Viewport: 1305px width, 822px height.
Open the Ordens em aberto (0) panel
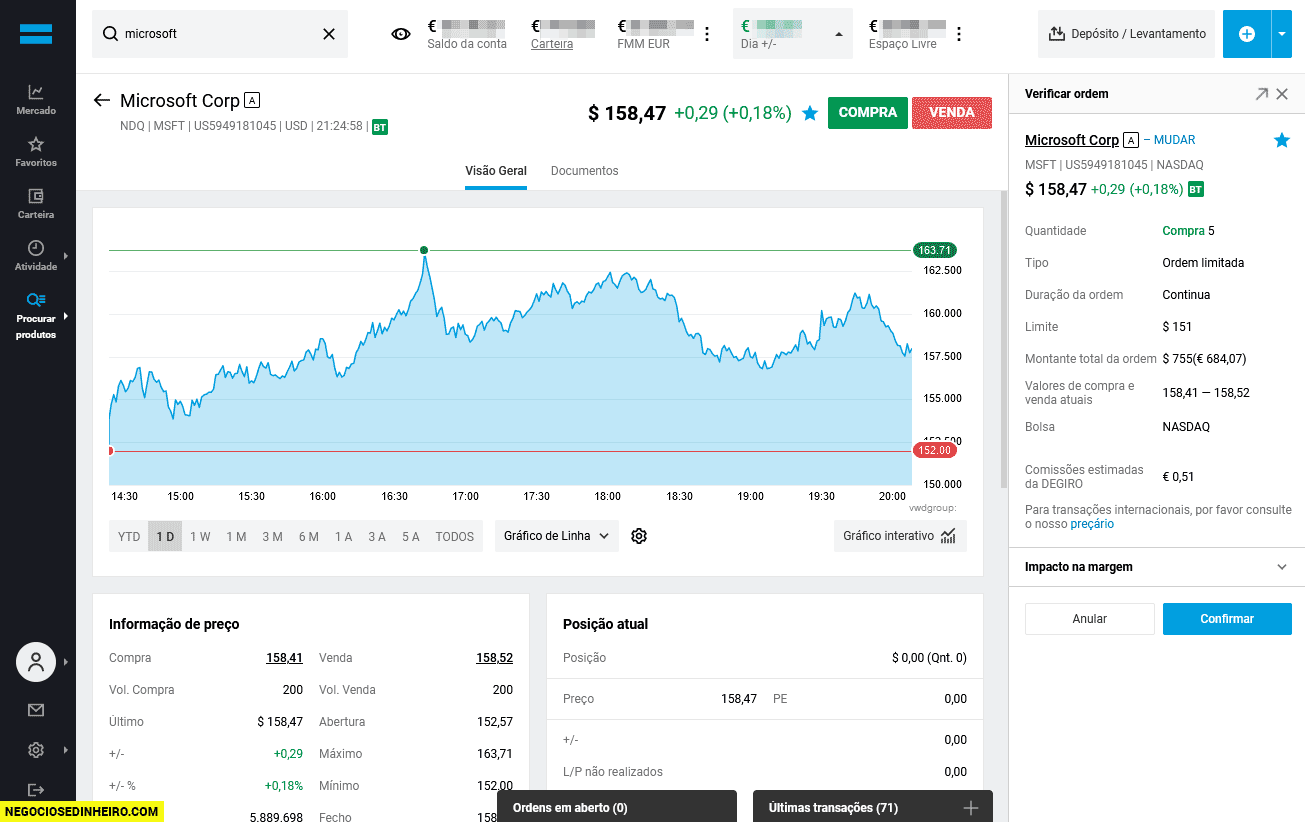617,807
